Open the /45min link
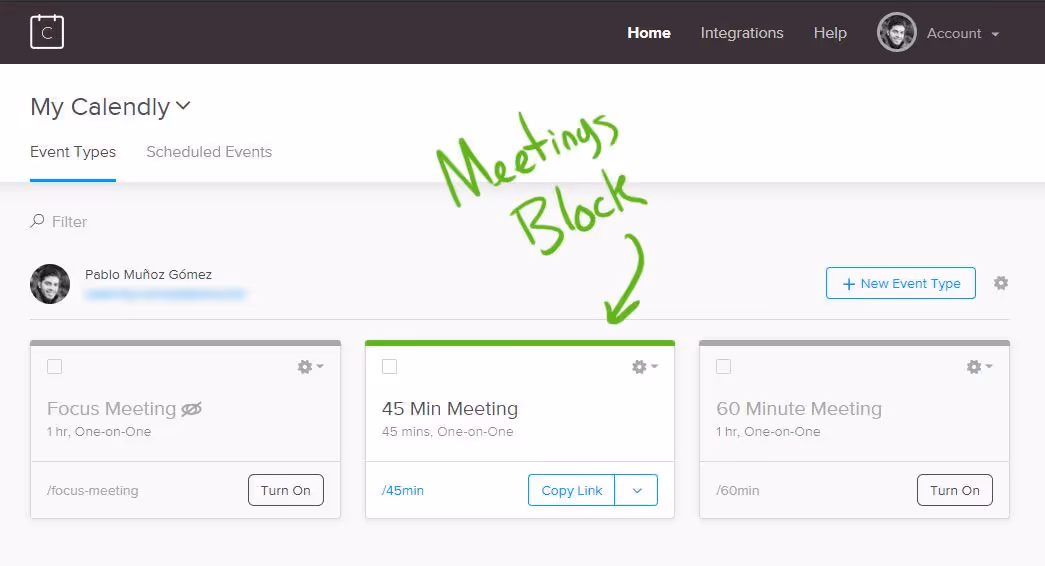This screenshot has height=566, width=1045. pos(403,491)
